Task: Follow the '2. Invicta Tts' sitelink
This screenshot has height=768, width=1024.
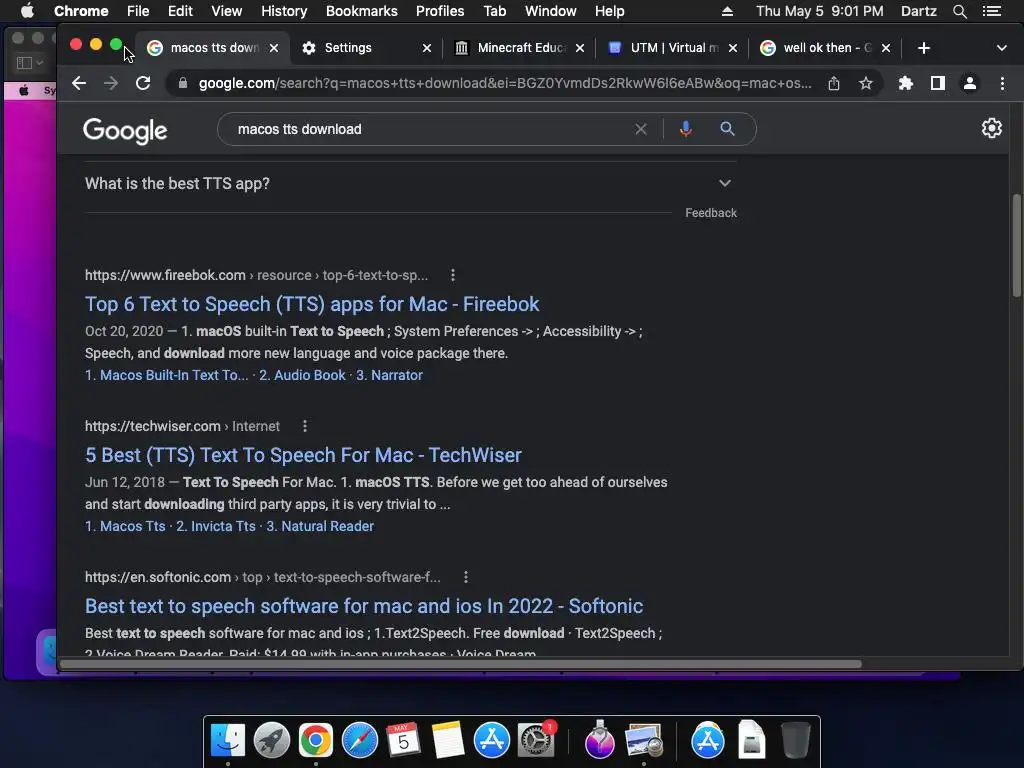Action: [x=216, y=526]
